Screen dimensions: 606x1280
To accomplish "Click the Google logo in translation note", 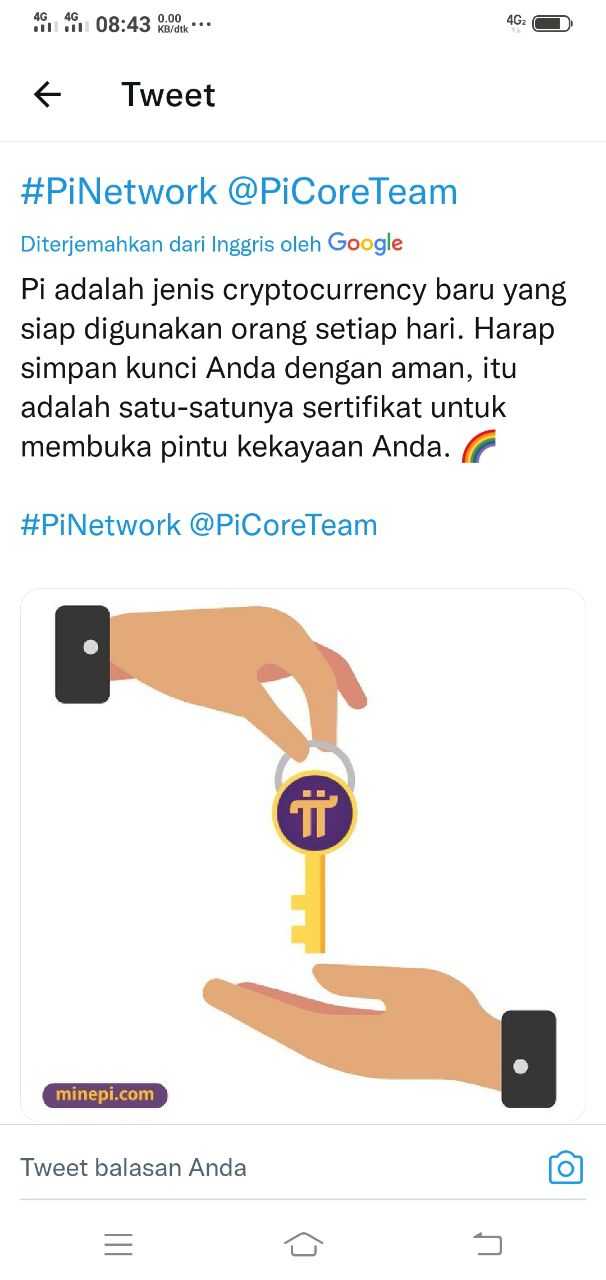I will 365,243.
